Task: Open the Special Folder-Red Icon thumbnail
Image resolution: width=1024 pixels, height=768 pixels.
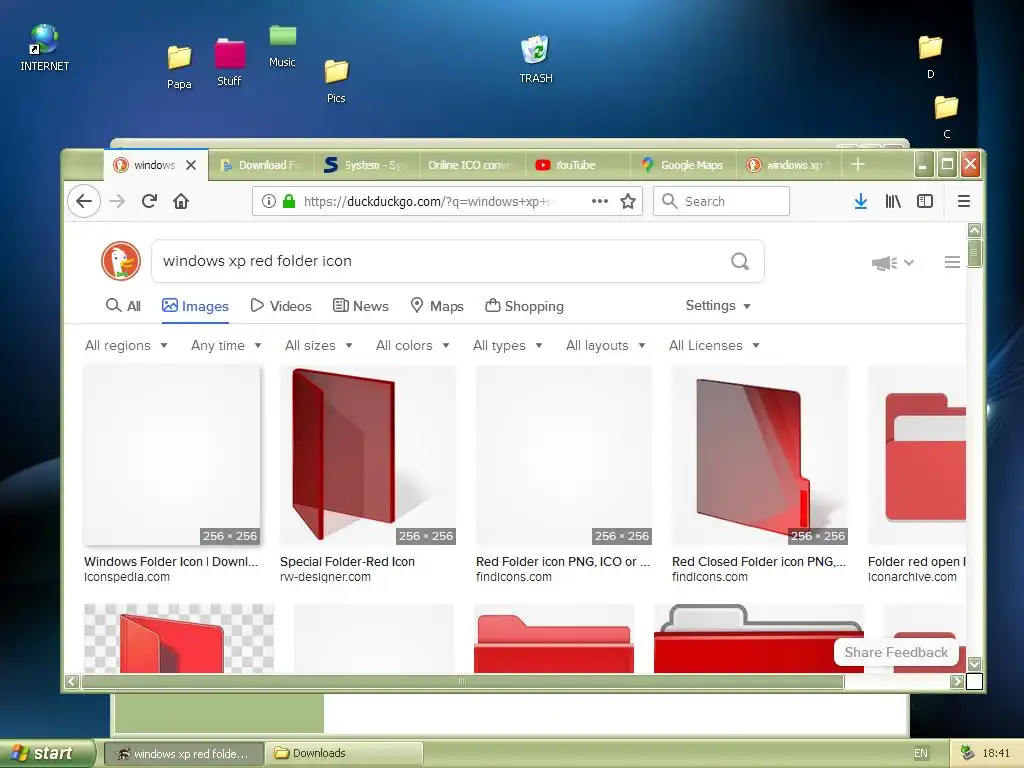Action: point(368,455)
